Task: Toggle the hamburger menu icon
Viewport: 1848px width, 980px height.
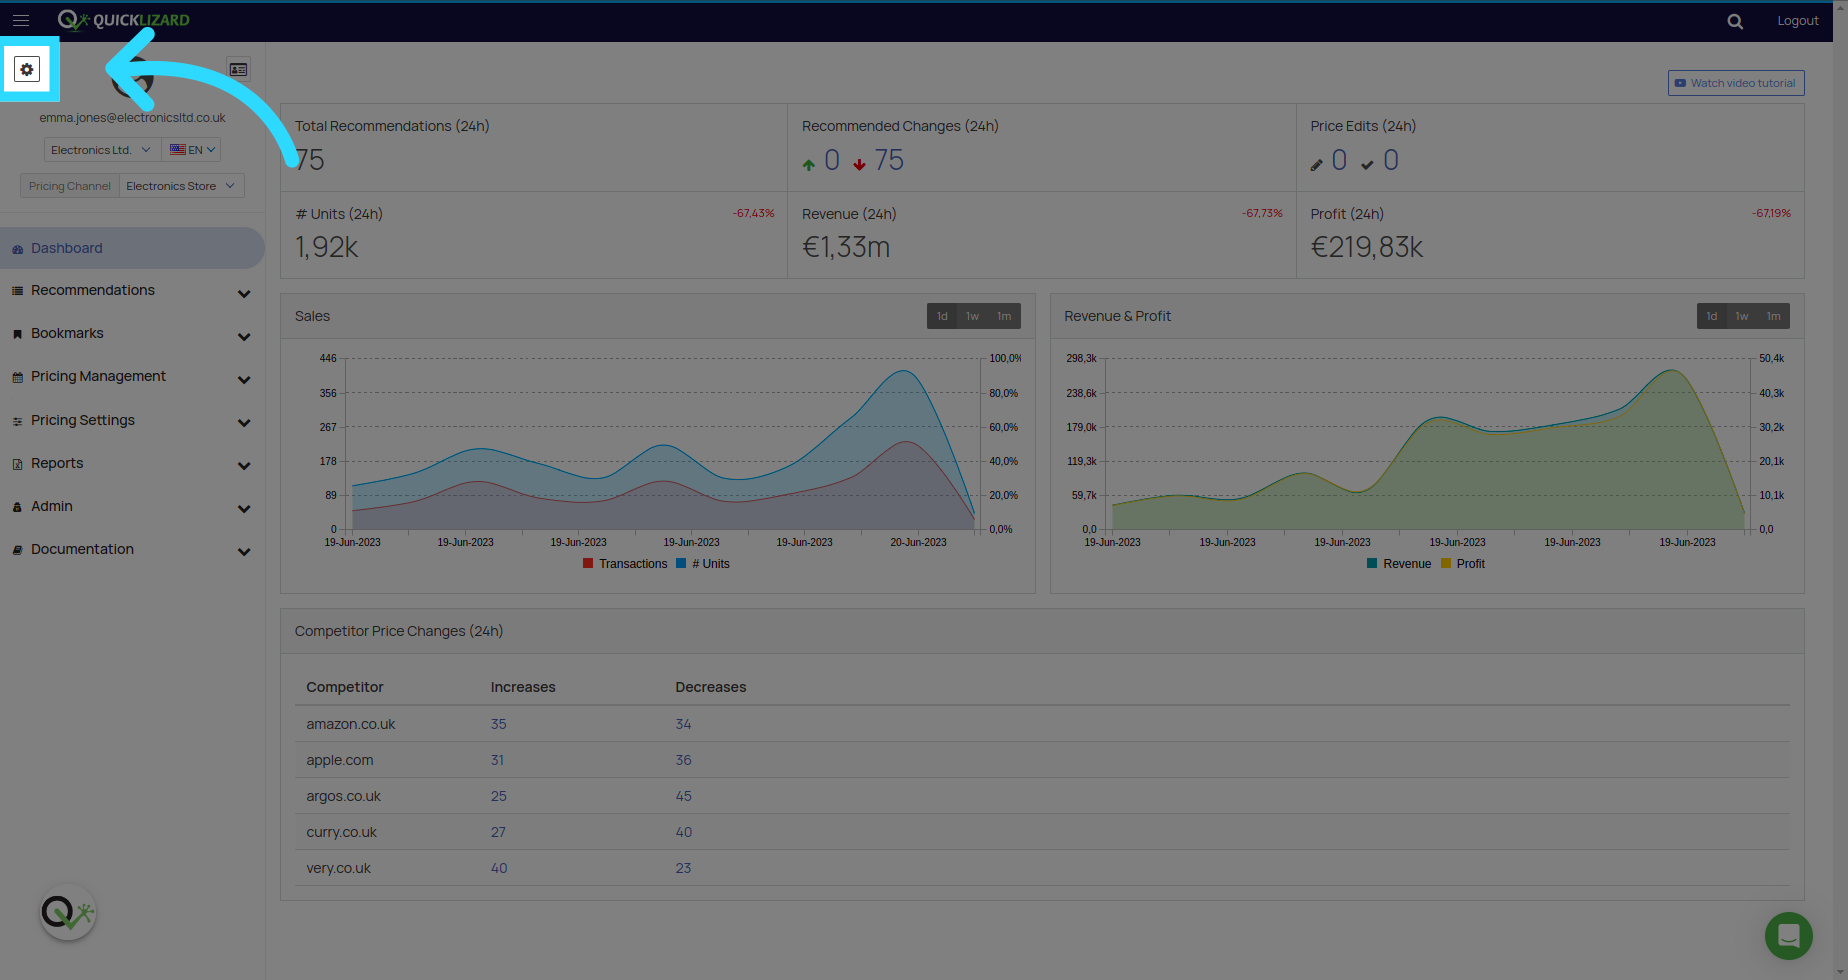Action: coord(20,20)
